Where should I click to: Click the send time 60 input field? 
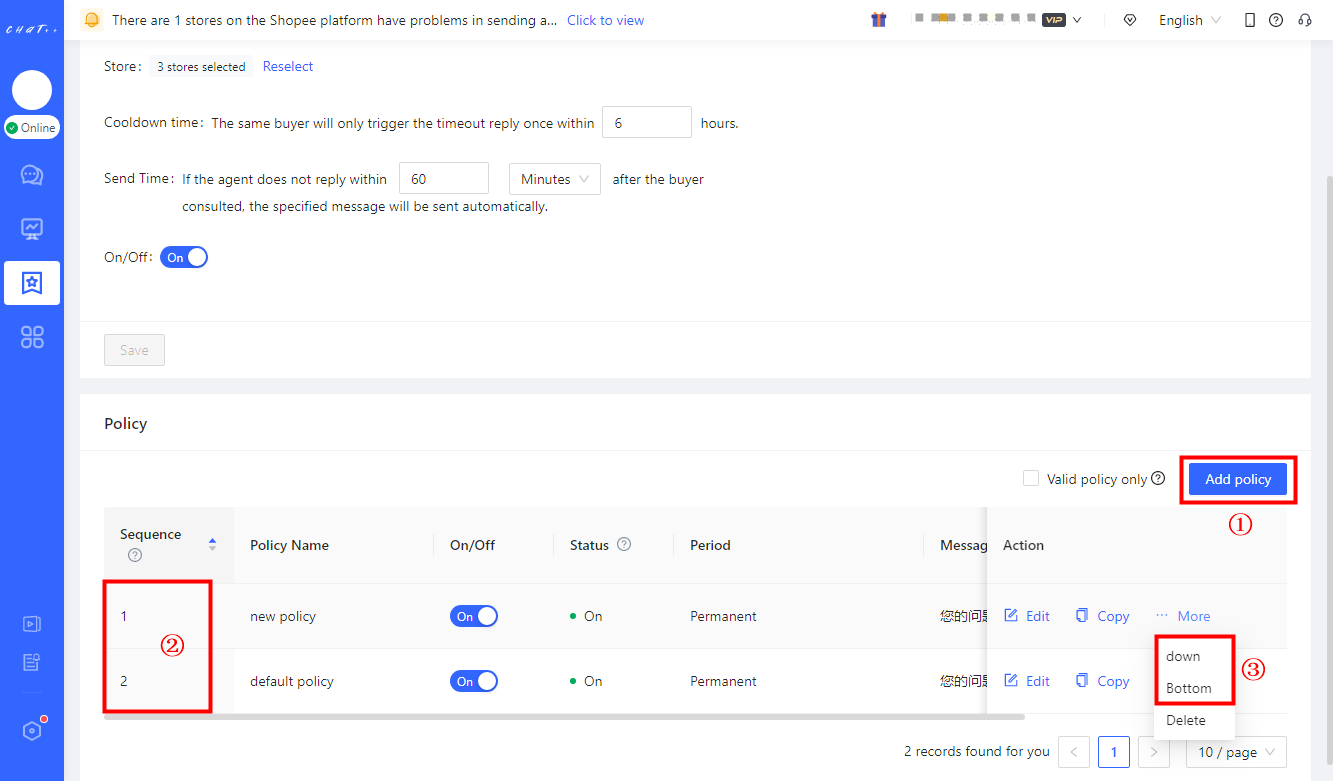(x=444, y=179)
